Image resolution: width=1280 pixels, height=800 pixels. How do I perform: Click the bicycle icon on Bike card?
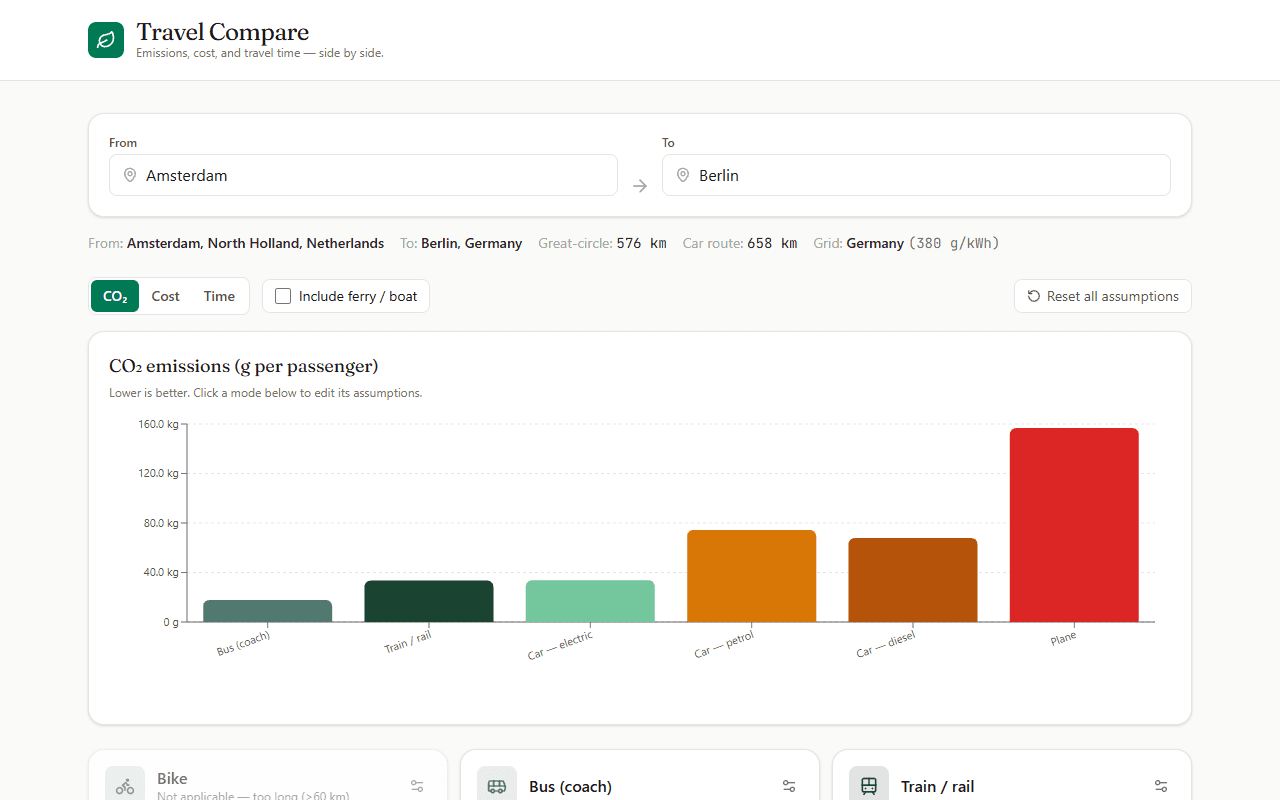click(x=125, y=786)
